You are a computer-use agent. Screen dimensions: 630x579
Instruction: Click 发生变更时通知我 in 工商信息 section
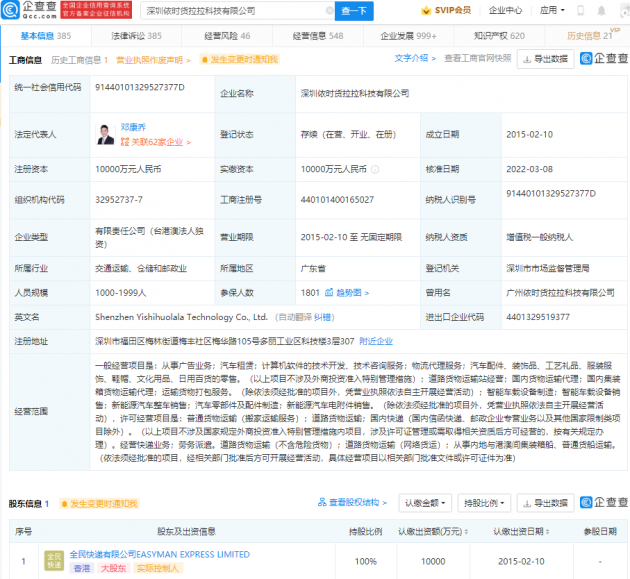(x=240, y=60)
